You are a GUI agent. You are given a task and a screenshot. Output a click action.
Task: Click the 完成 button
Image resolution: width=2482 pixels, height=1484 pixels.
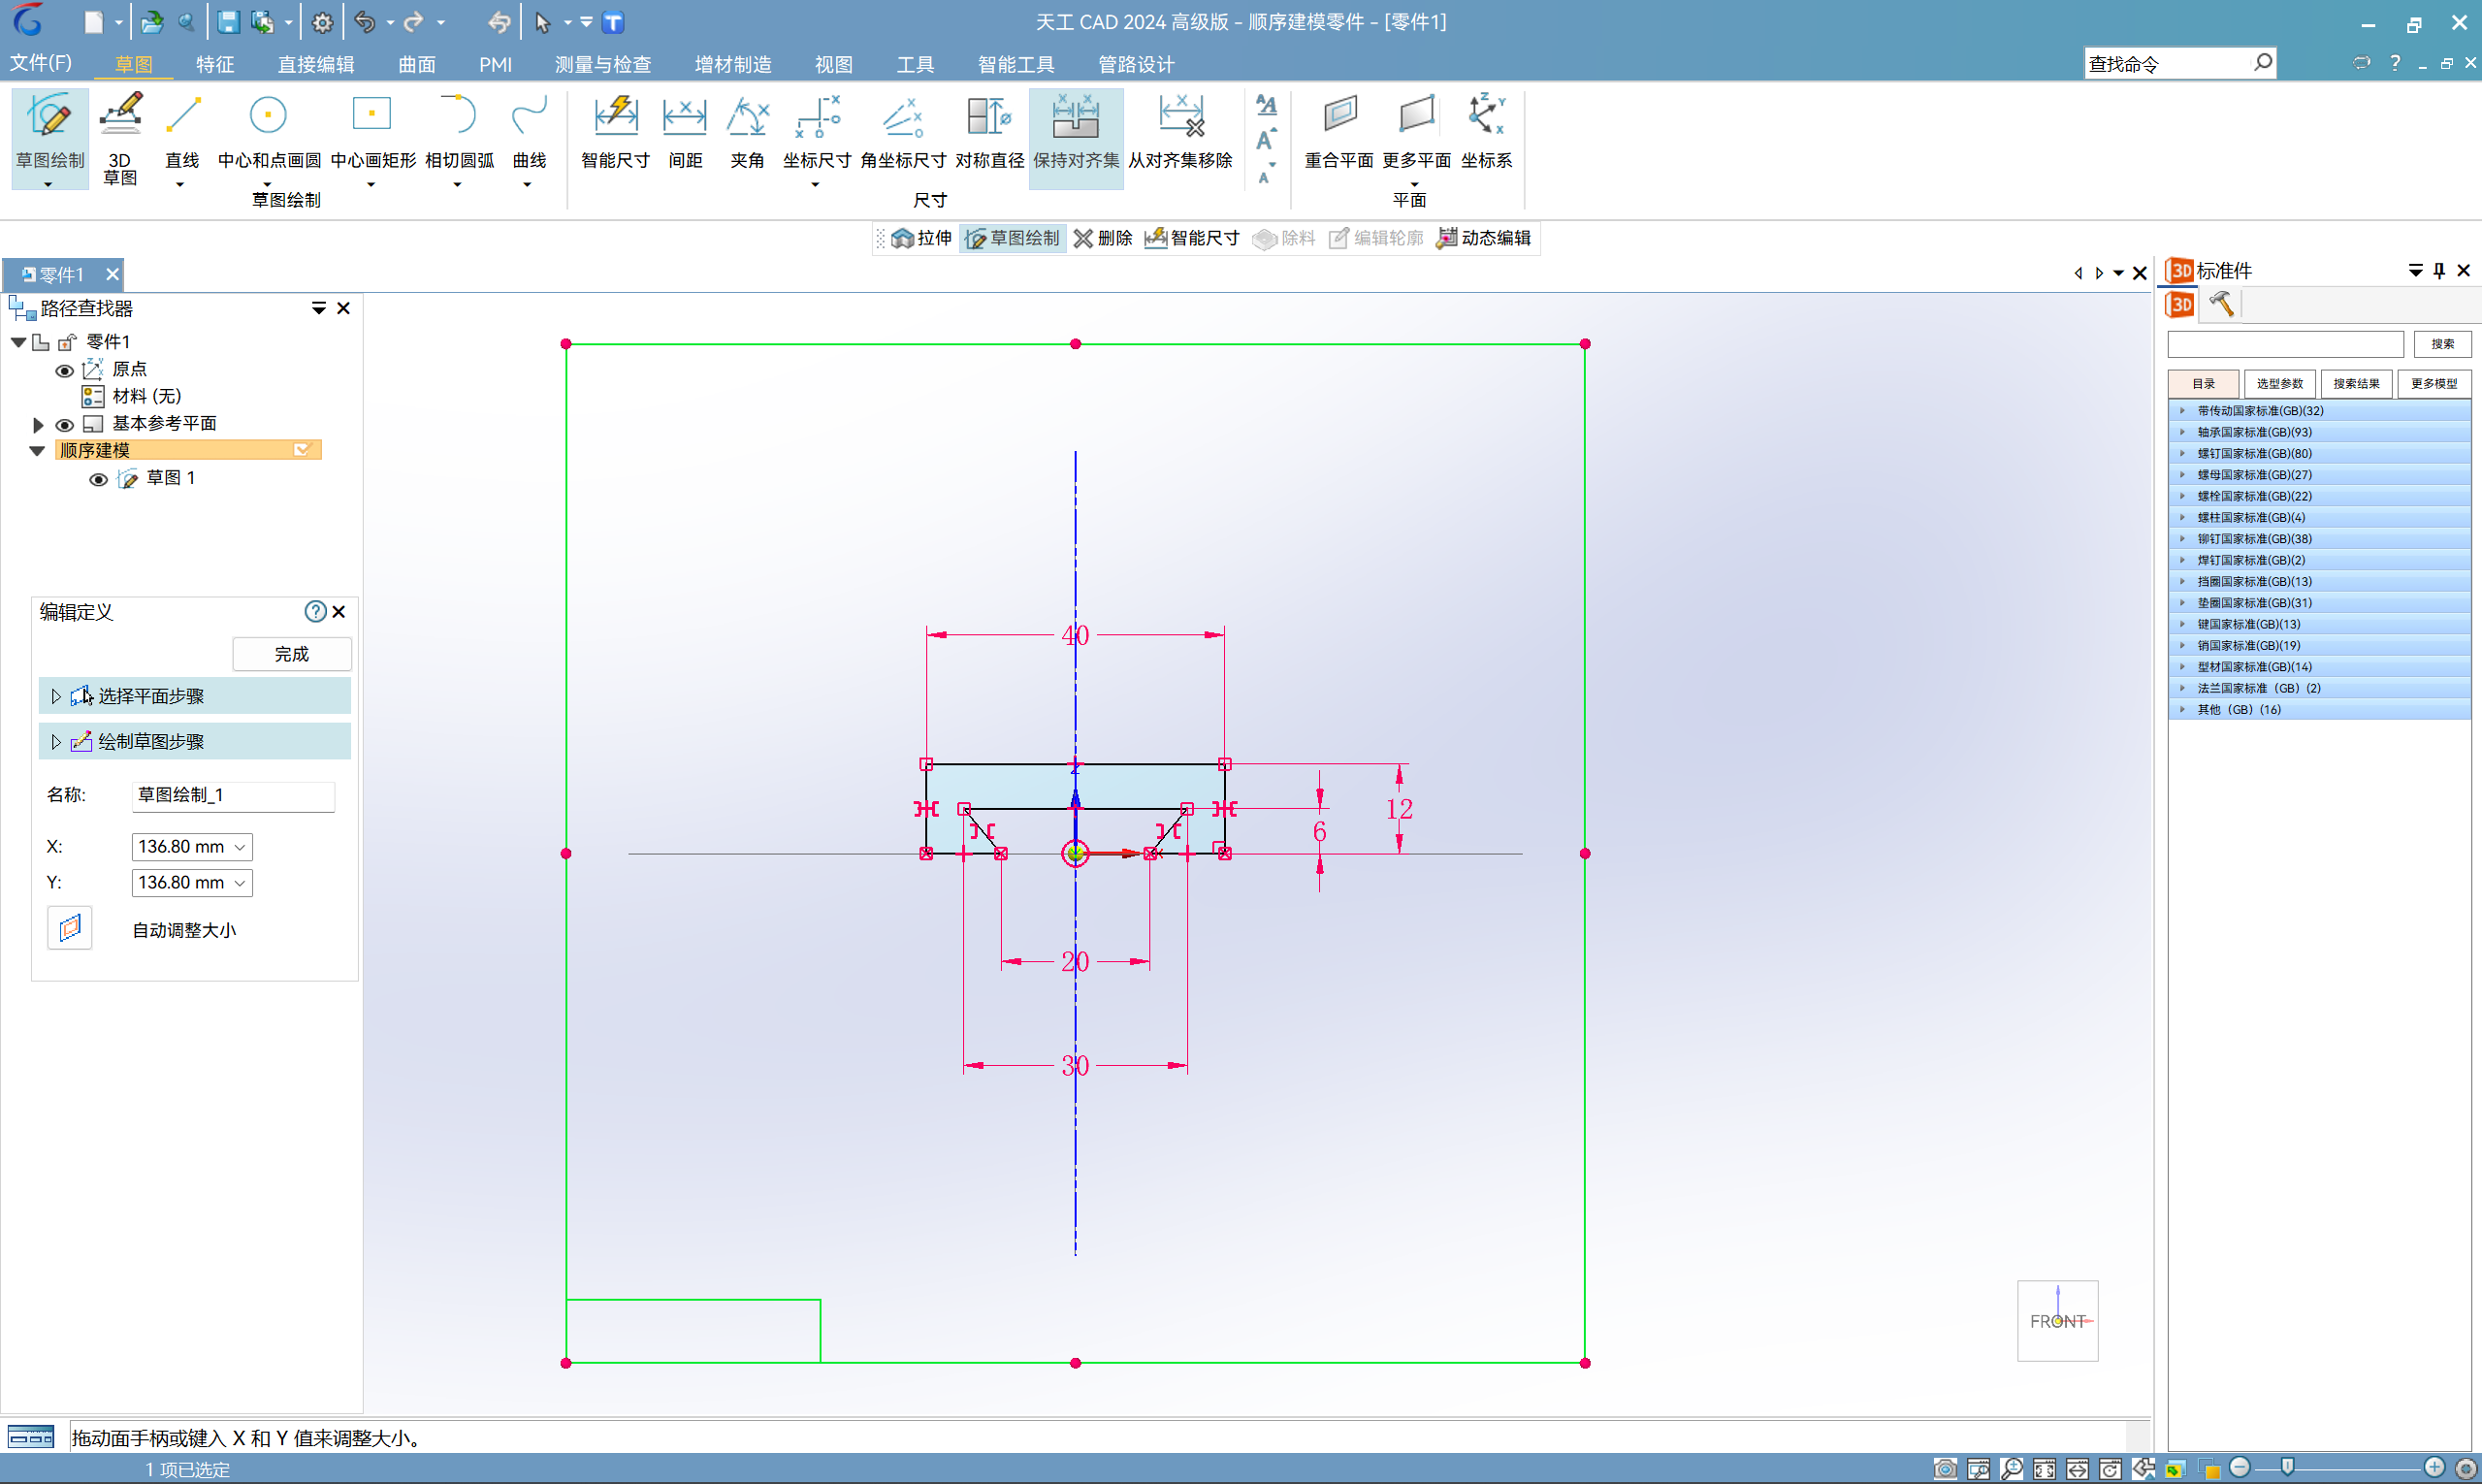pyautogui.click(x=291, y=654)
